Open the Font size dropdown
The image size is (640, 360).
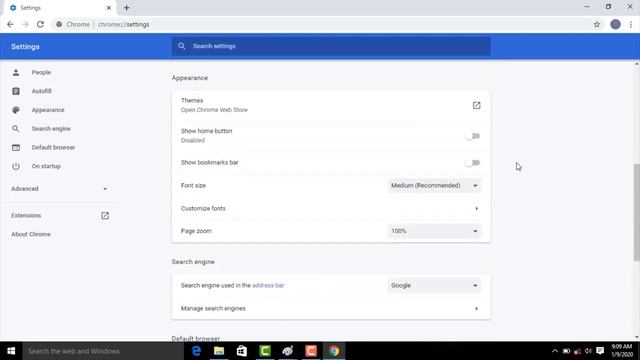[434, 186]
